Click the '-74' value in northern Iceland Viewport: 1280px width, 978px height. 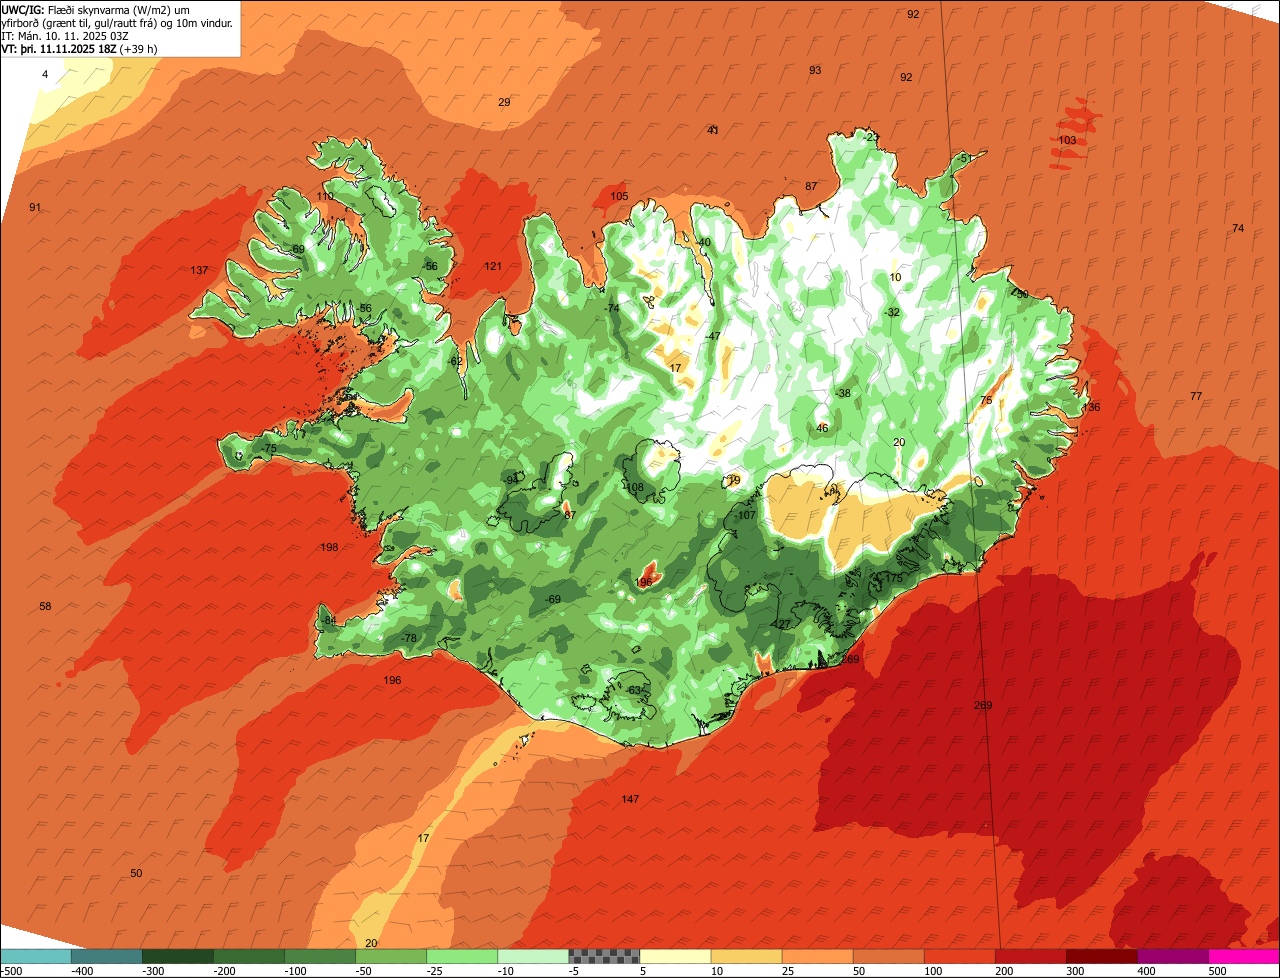pyautogui.click(x=612, y=308)
